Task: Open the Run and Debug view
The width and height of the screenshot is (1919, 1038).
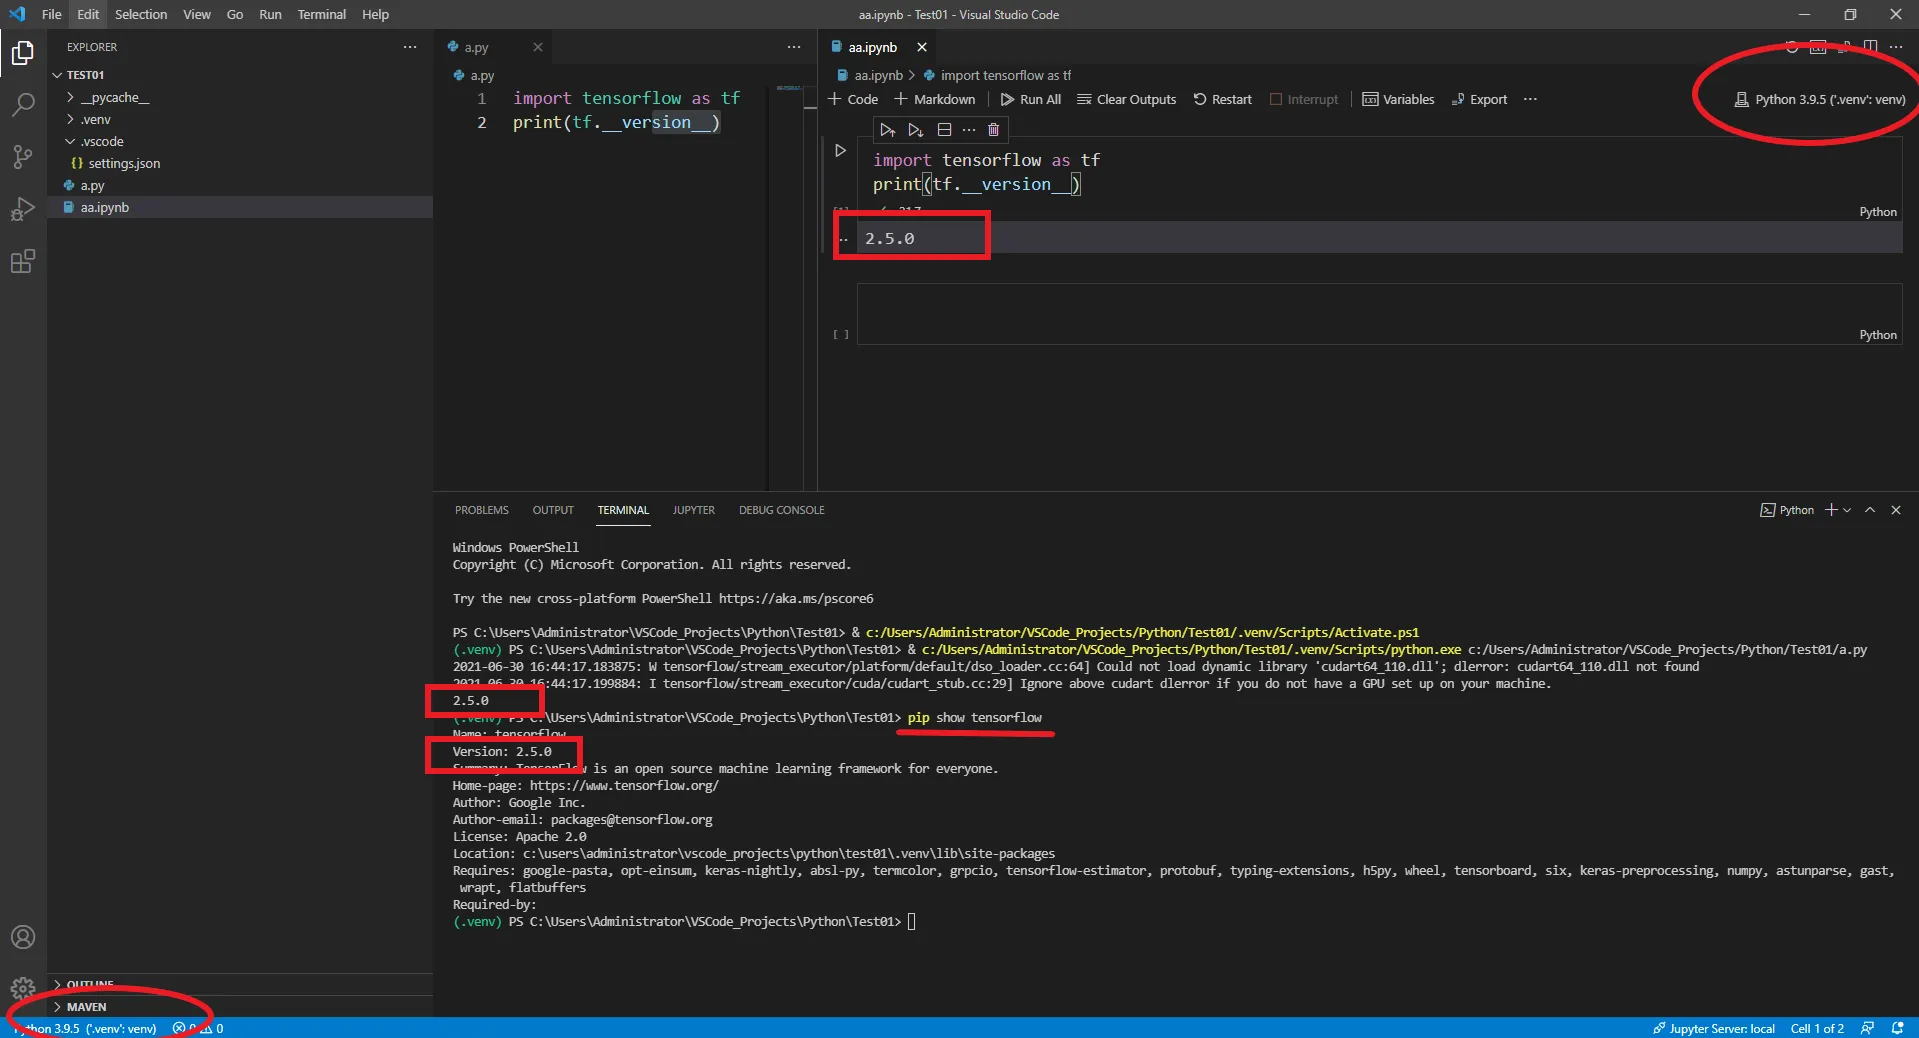Action: coord(22,209)
